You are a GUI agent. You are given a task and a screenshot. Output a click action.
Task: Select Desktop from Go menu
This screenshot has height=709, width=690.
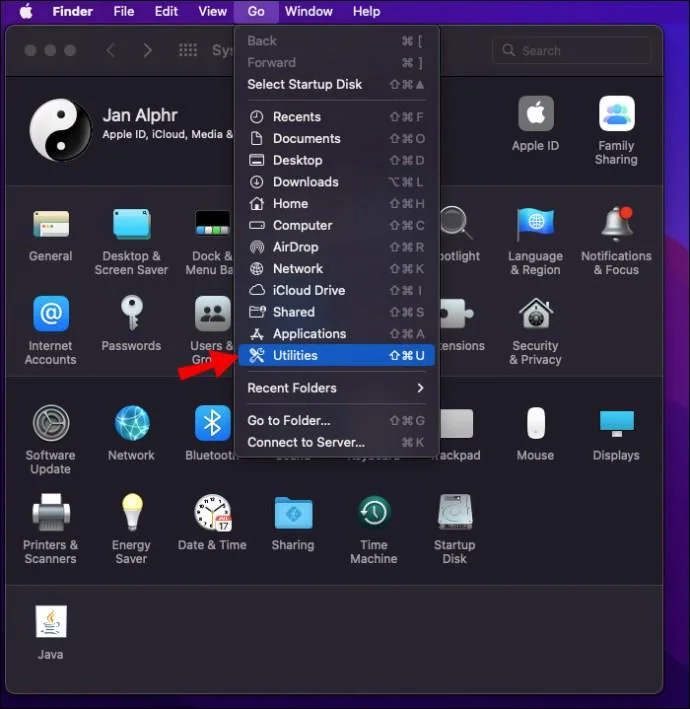(336, 160)
